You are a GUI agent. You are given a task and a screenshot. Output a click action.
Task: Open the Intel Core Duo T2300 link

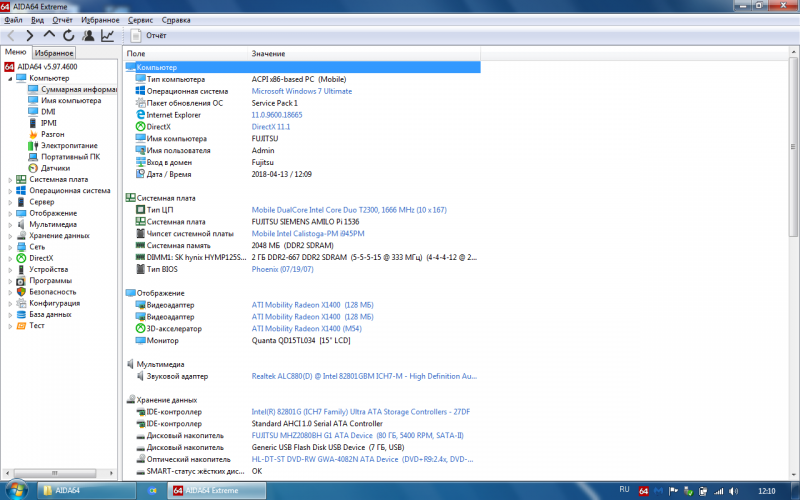click(x=349, y=210)
